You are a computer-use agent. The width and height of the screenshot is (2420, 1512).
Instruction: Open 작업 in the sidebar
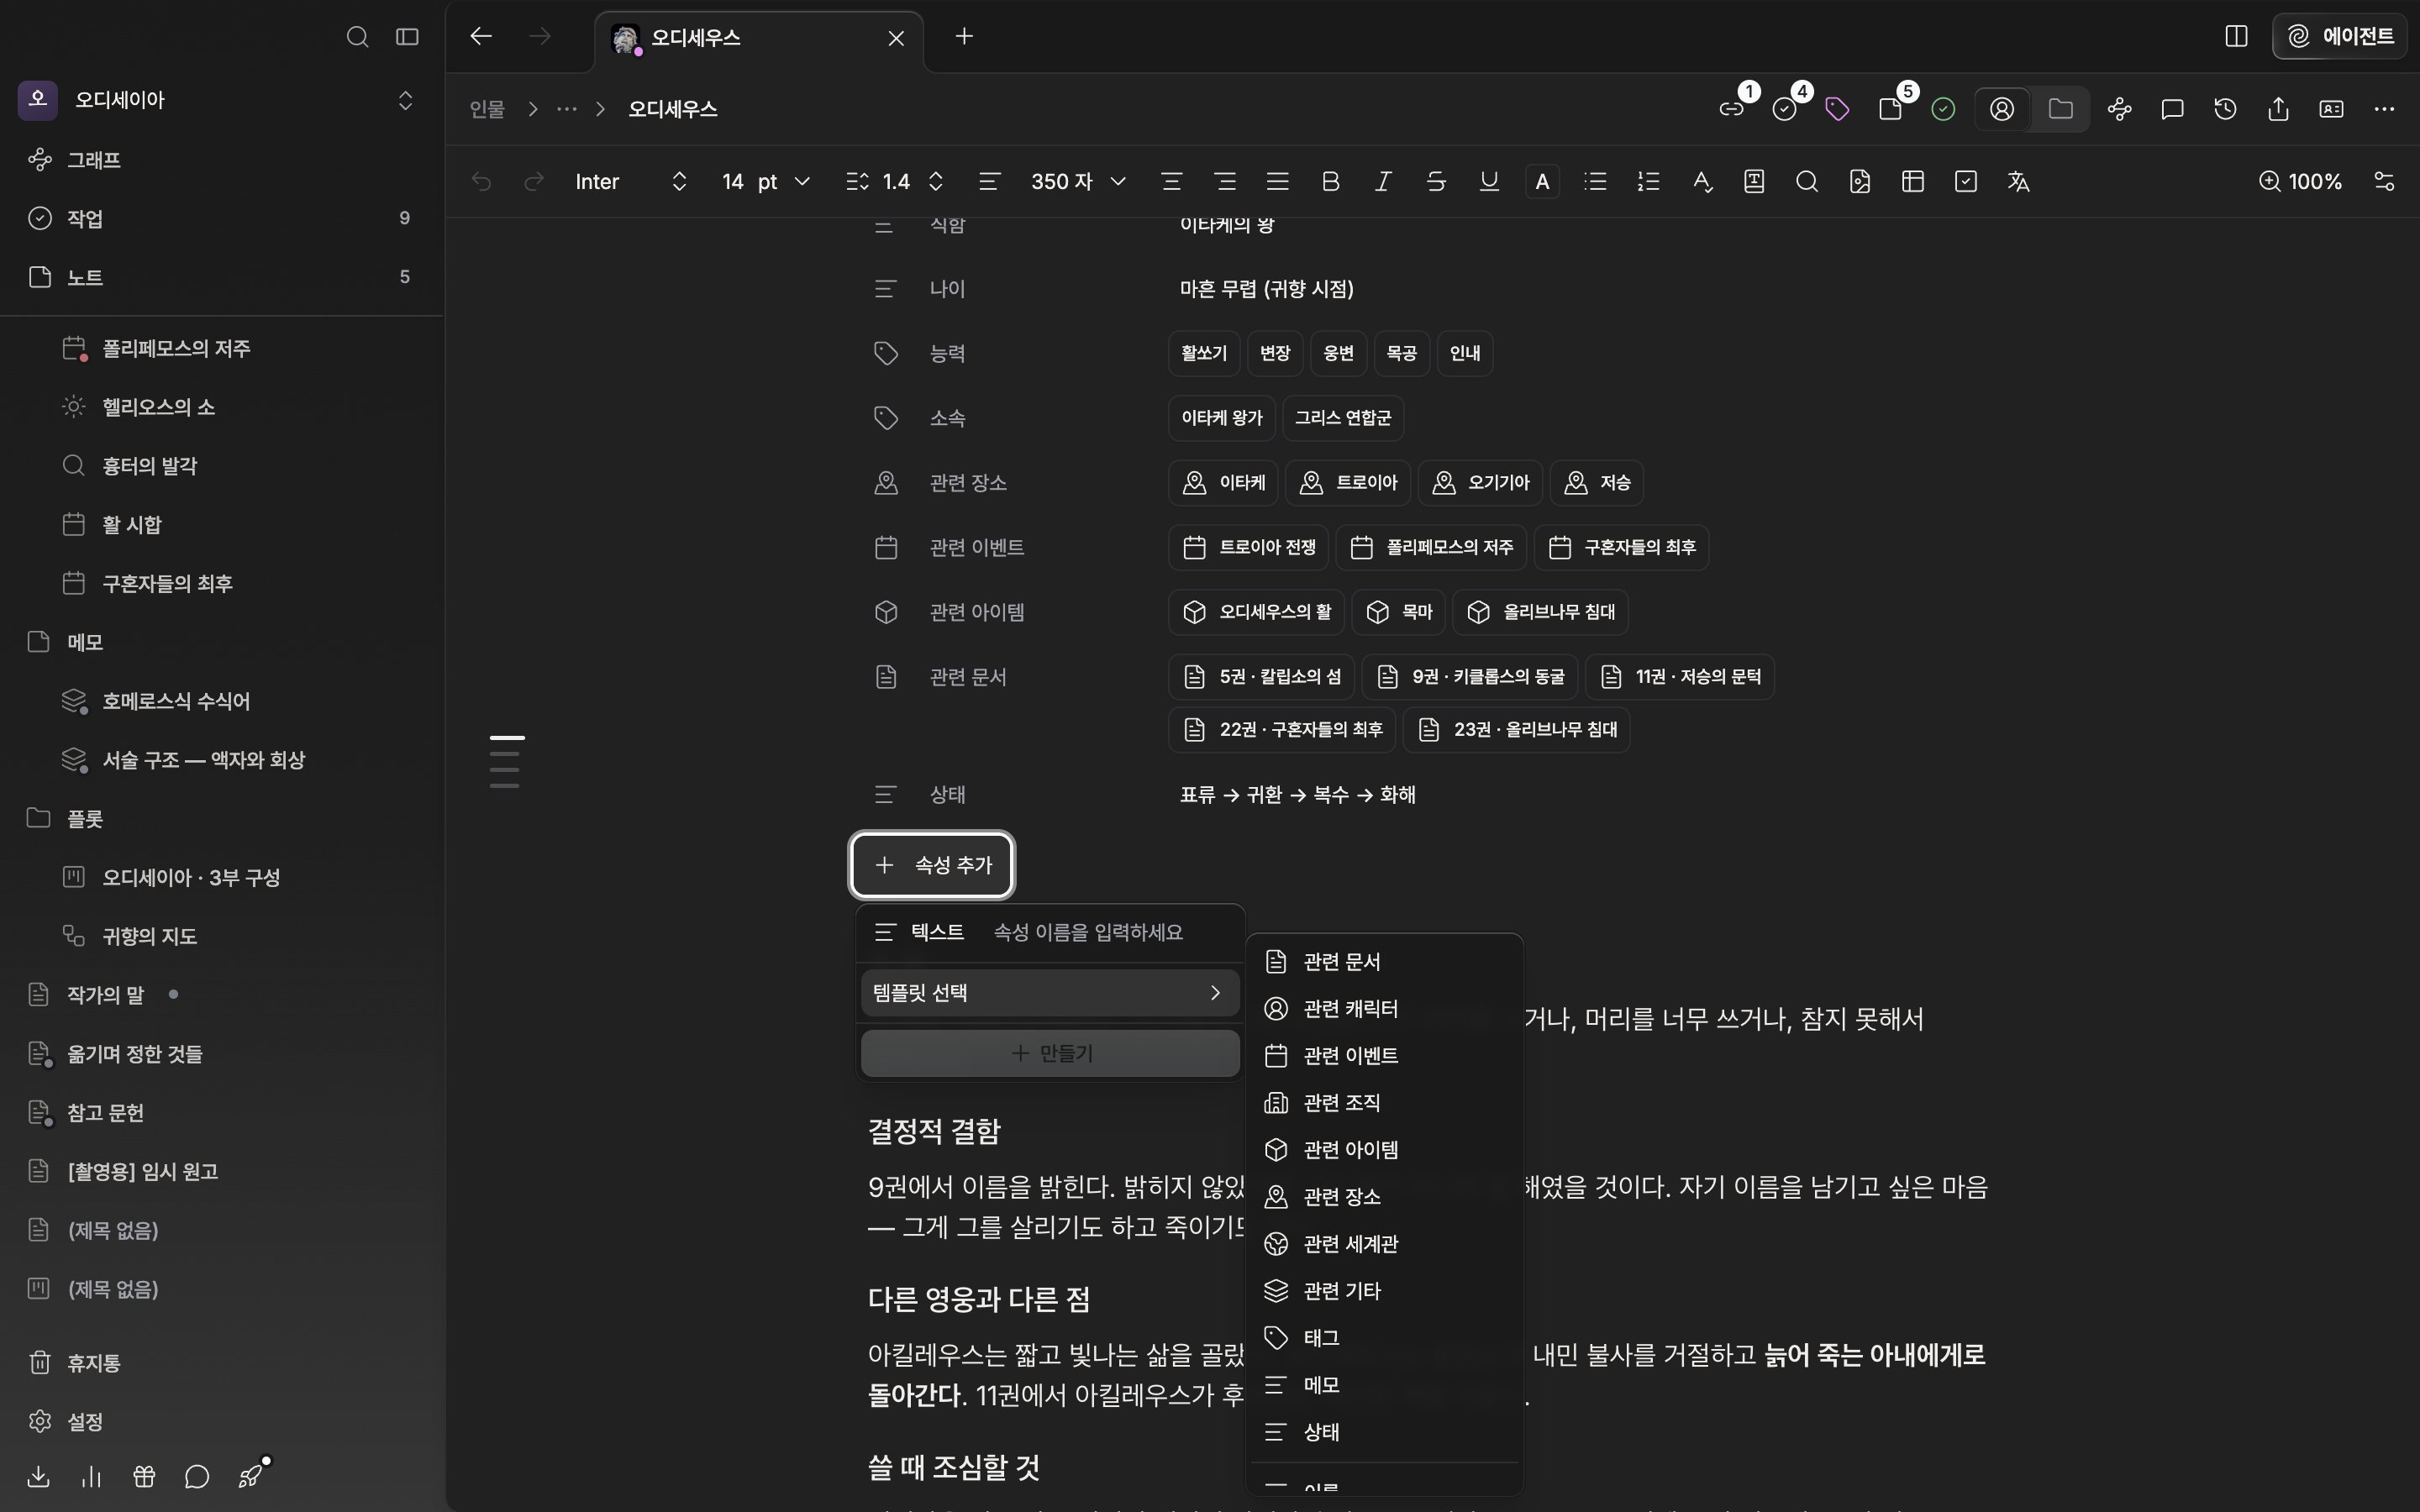tap(221, 218)
